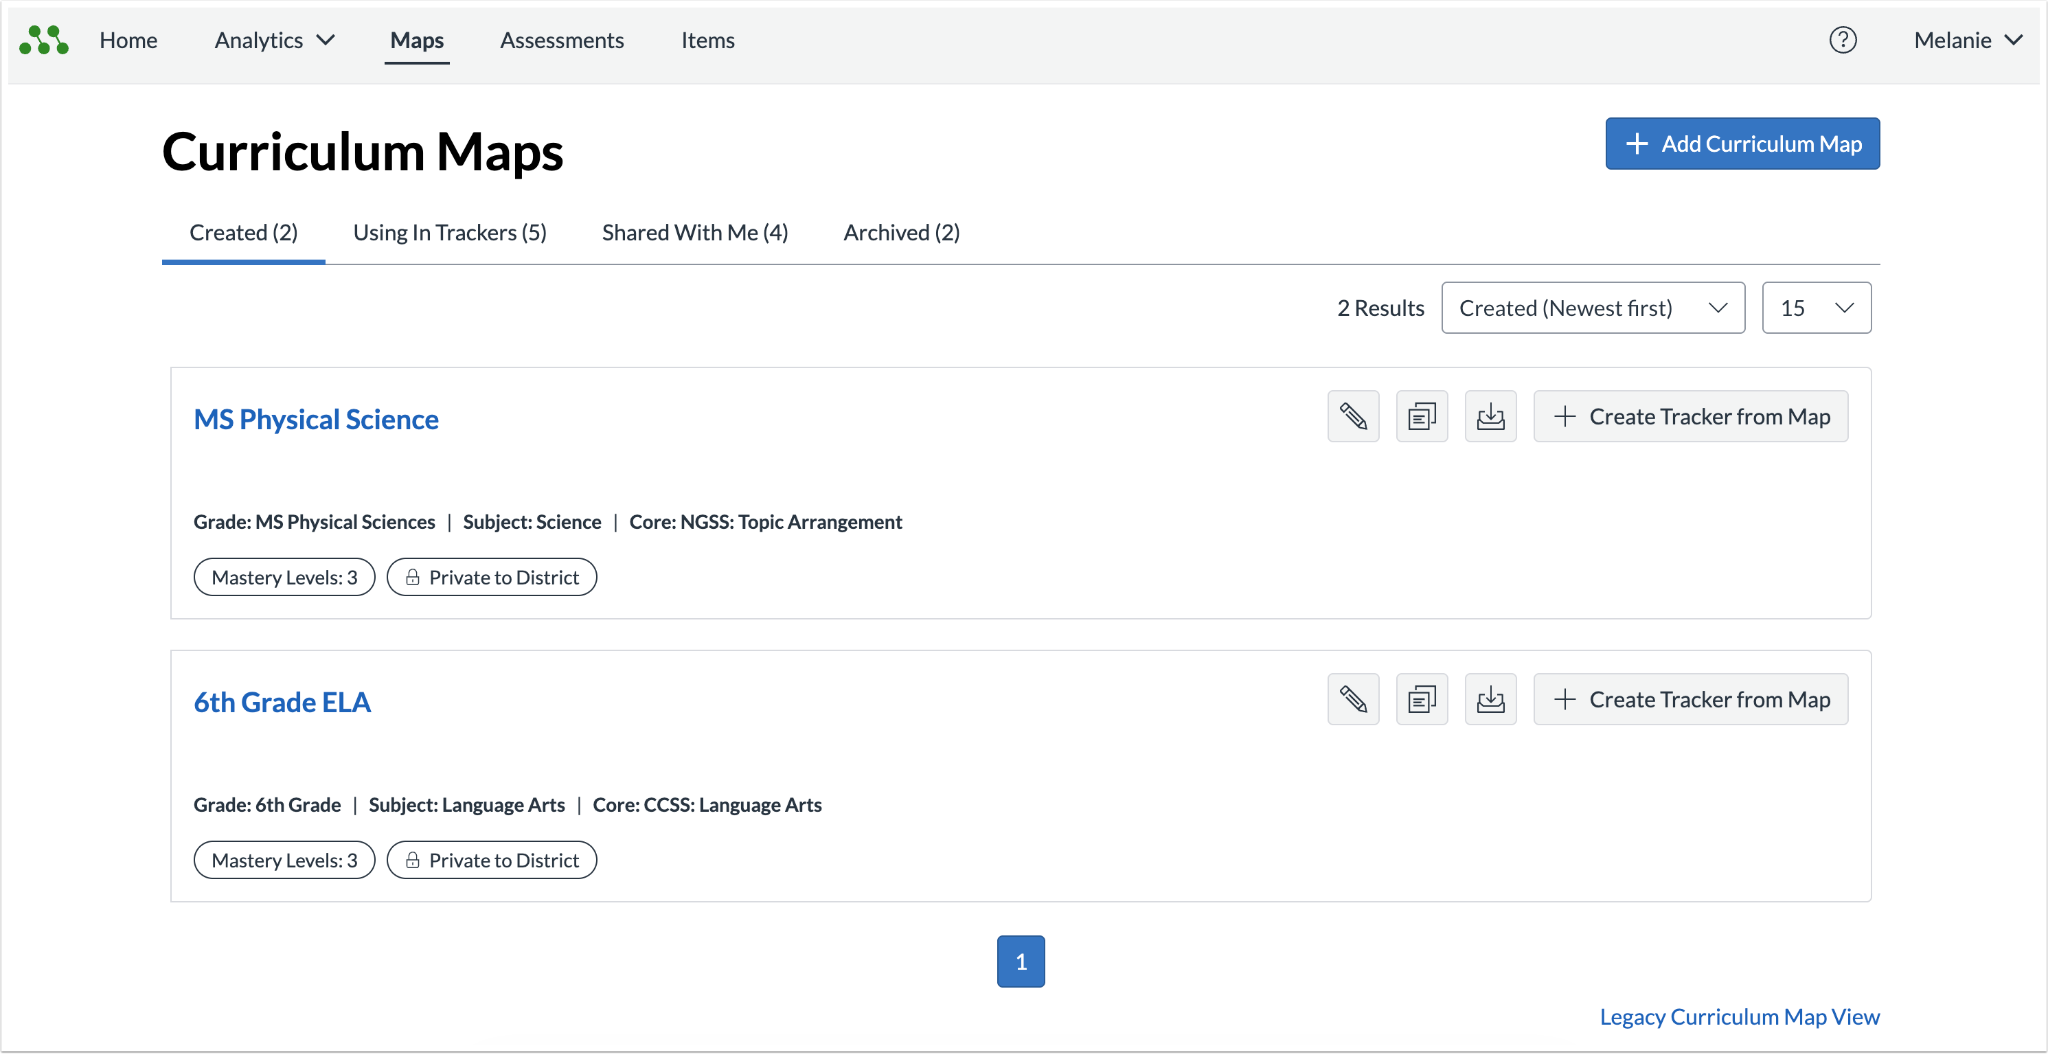The image size is (2048, 1054).
Task: Click the edit pencil icon for MS Physical Science
Action: tap(1353, 416)
